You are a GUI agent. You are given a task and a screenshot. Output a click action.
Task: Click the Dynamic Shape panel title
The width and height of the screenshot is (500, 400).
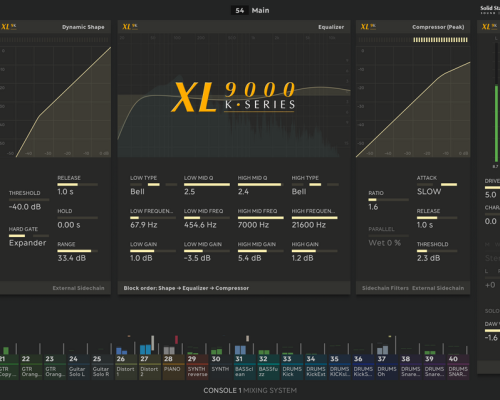click(83, 27)
